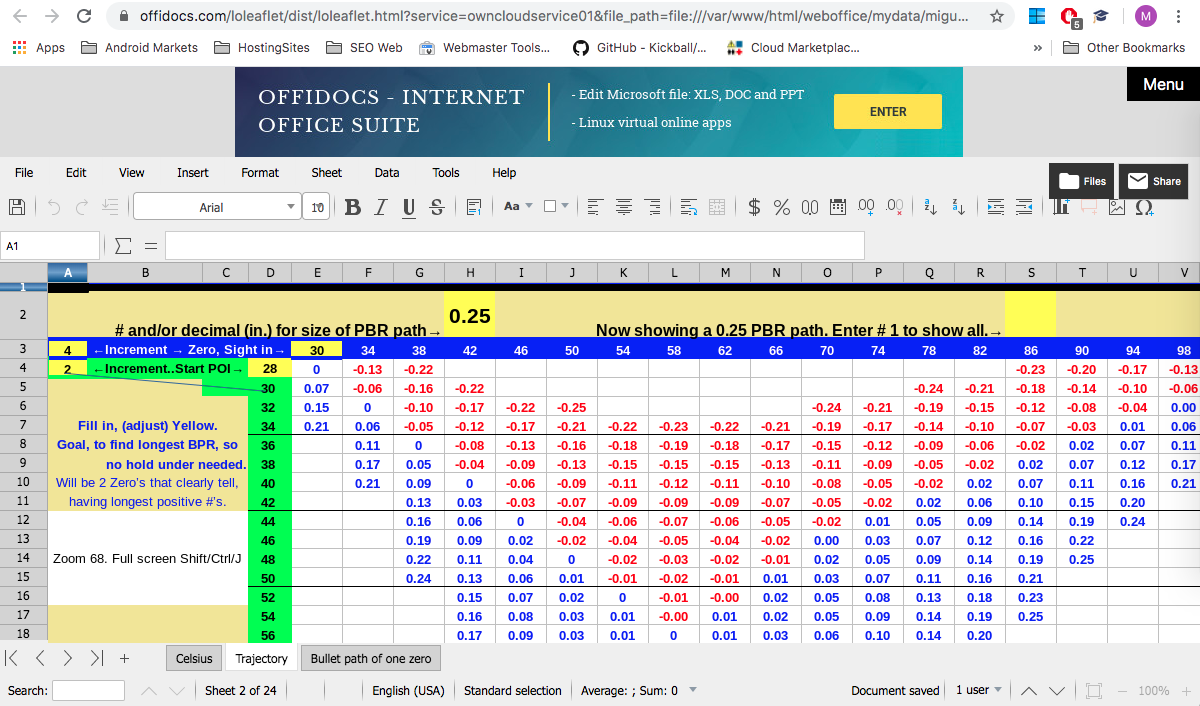Open the Share dialog

point(1153,181)
